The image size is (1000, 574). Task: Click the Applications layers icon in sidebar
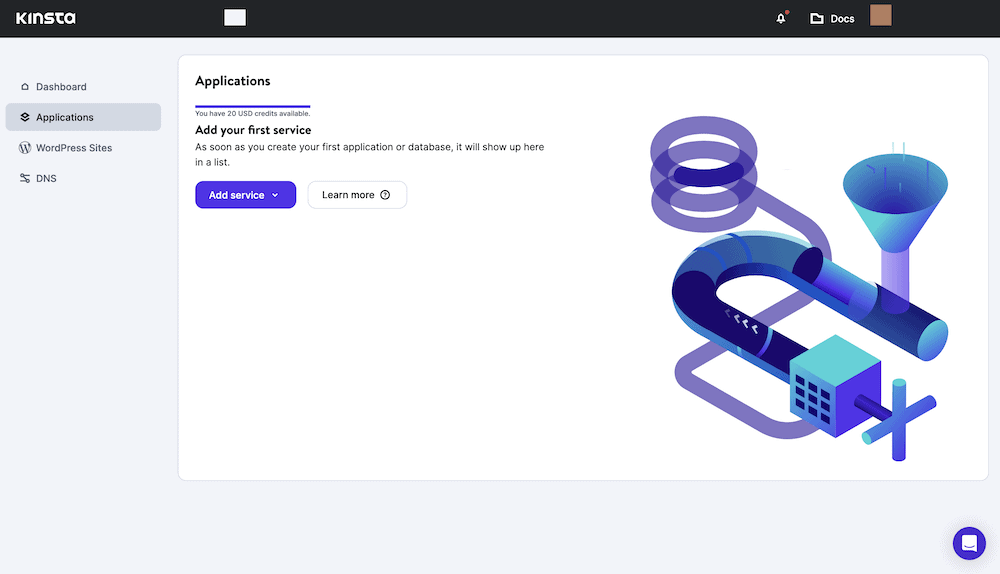(25, 117)
